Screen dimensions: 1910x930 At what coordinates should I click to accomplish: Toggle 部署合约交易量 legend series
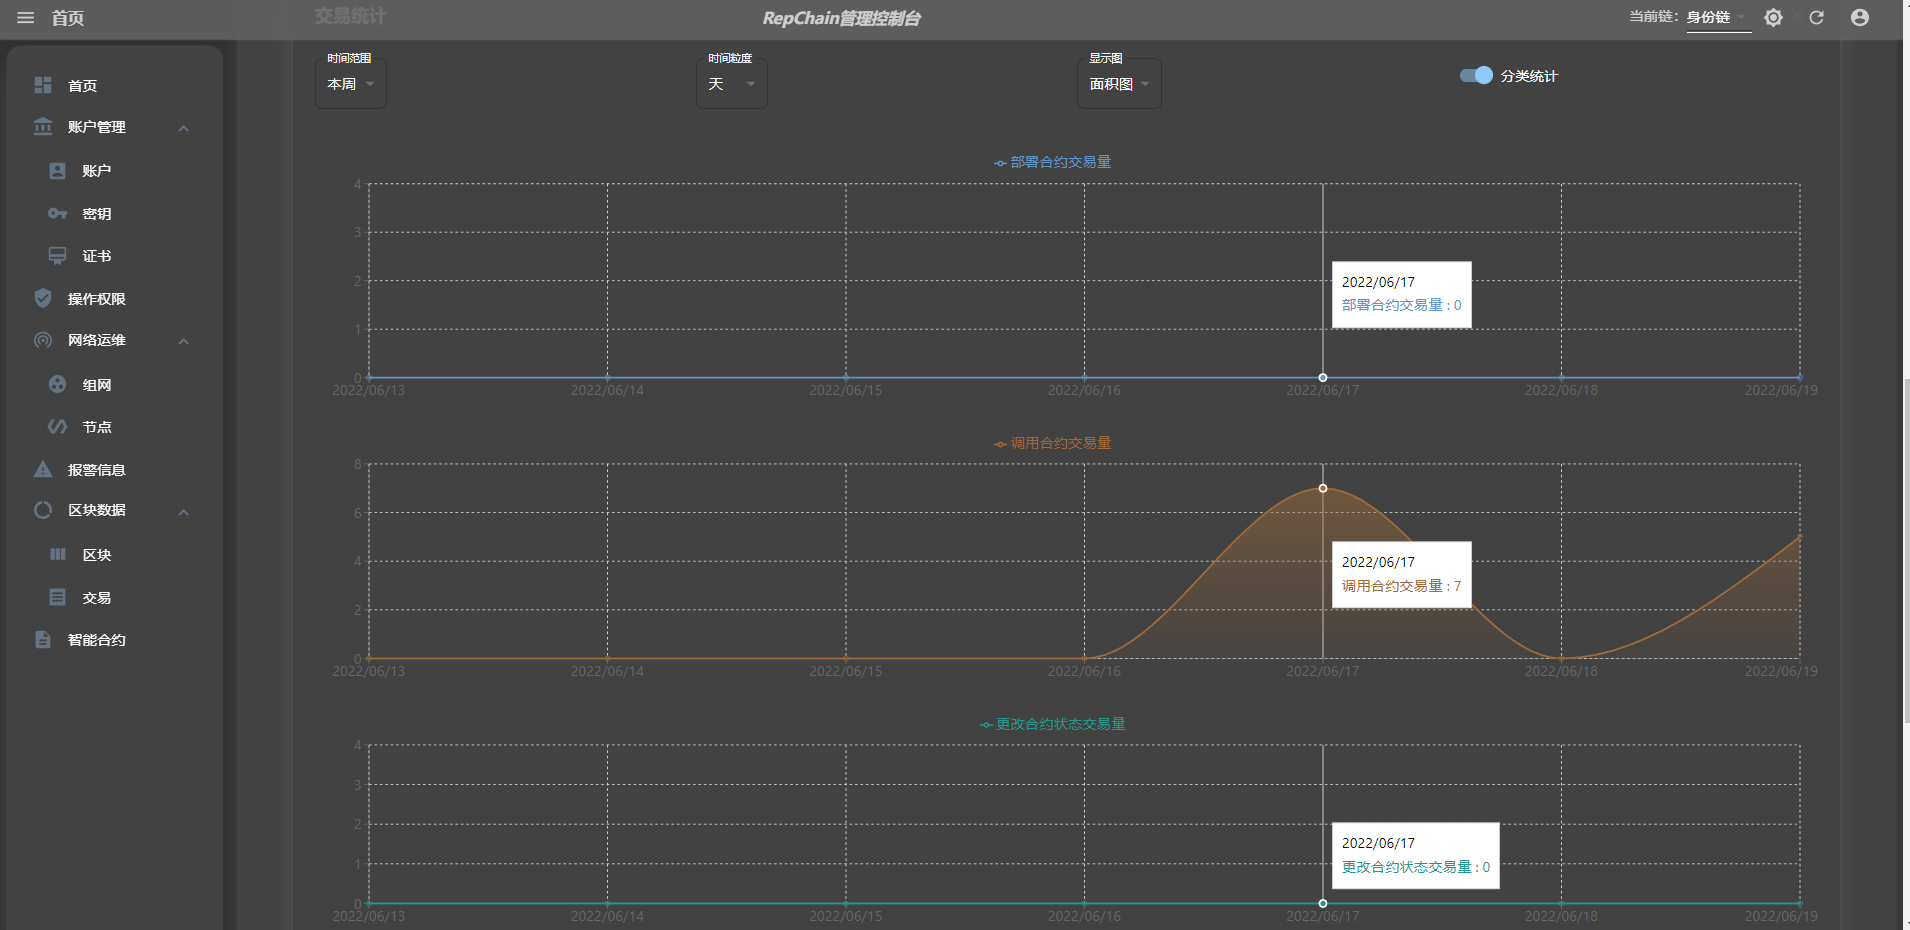(1052, 162)
